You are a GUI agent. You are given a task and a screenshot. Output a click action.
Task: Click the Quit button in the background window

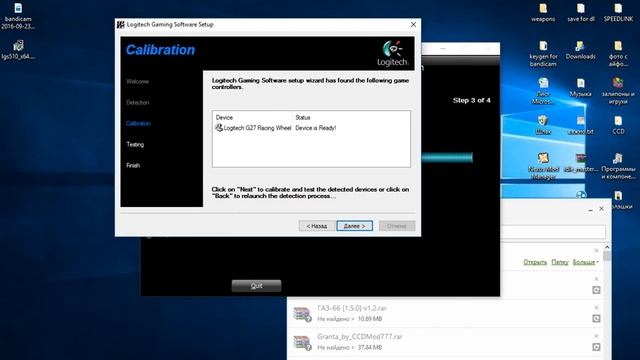pos(256,286)
